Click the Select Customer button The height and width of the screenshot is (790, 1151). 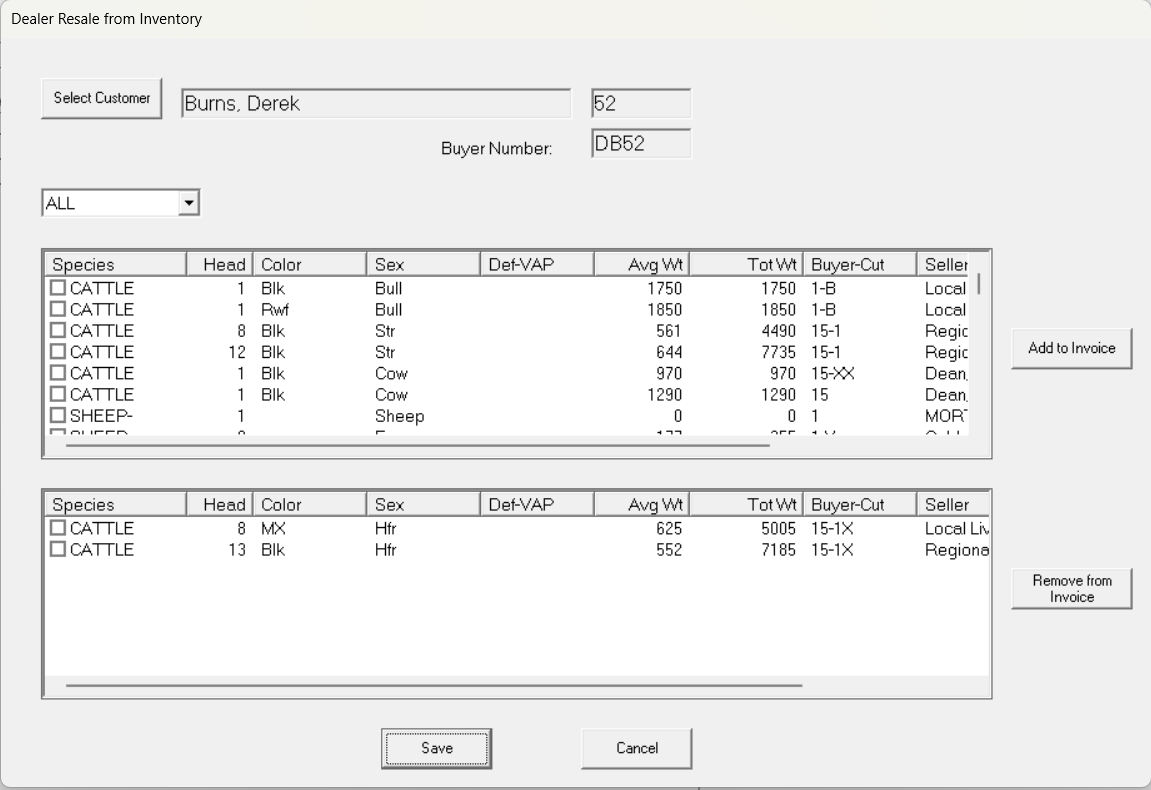pos(100,97)
